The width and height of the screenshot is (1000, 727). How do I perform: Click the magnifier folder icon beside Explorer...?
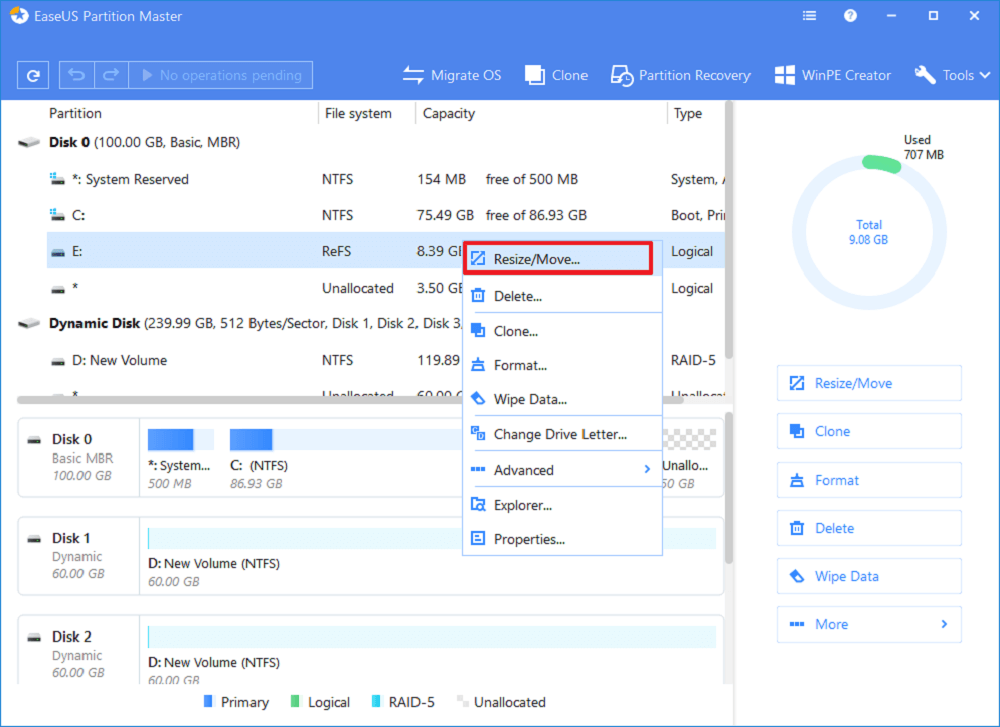[478, 505]
